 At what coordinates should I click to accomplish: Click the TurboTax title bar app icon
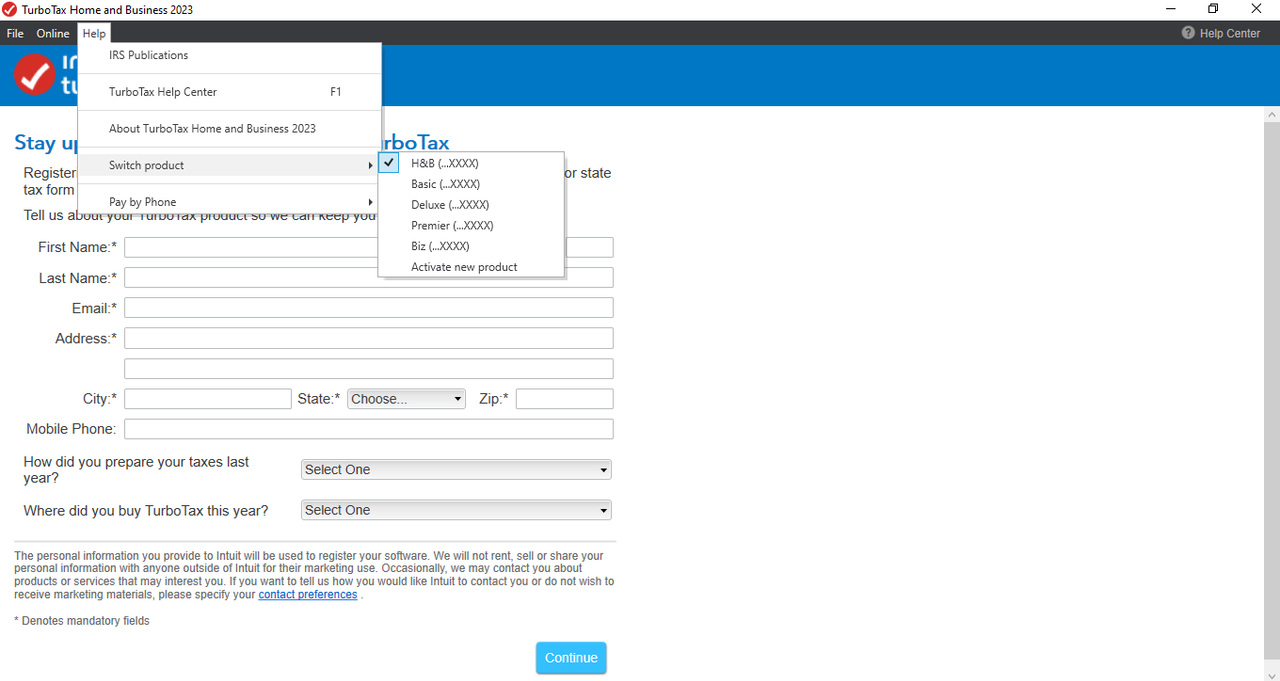pyautogui.click(x=9, y=10)
